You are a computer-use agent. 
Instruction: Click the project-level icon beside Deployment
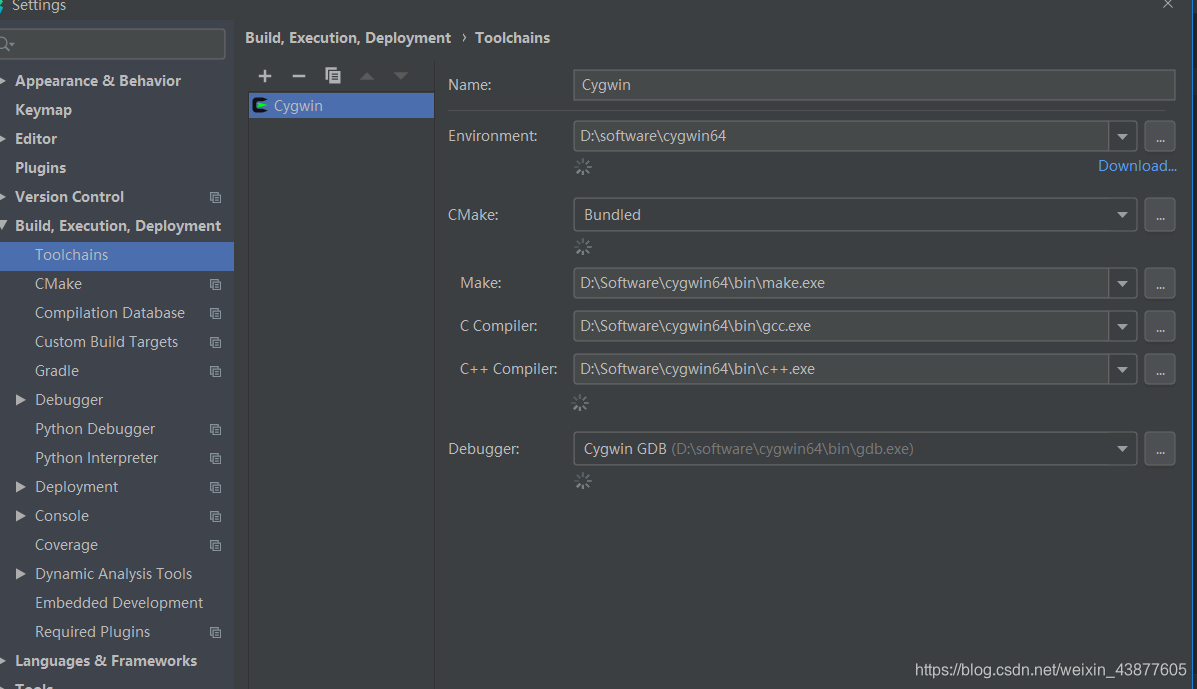[x=215, y=487]
